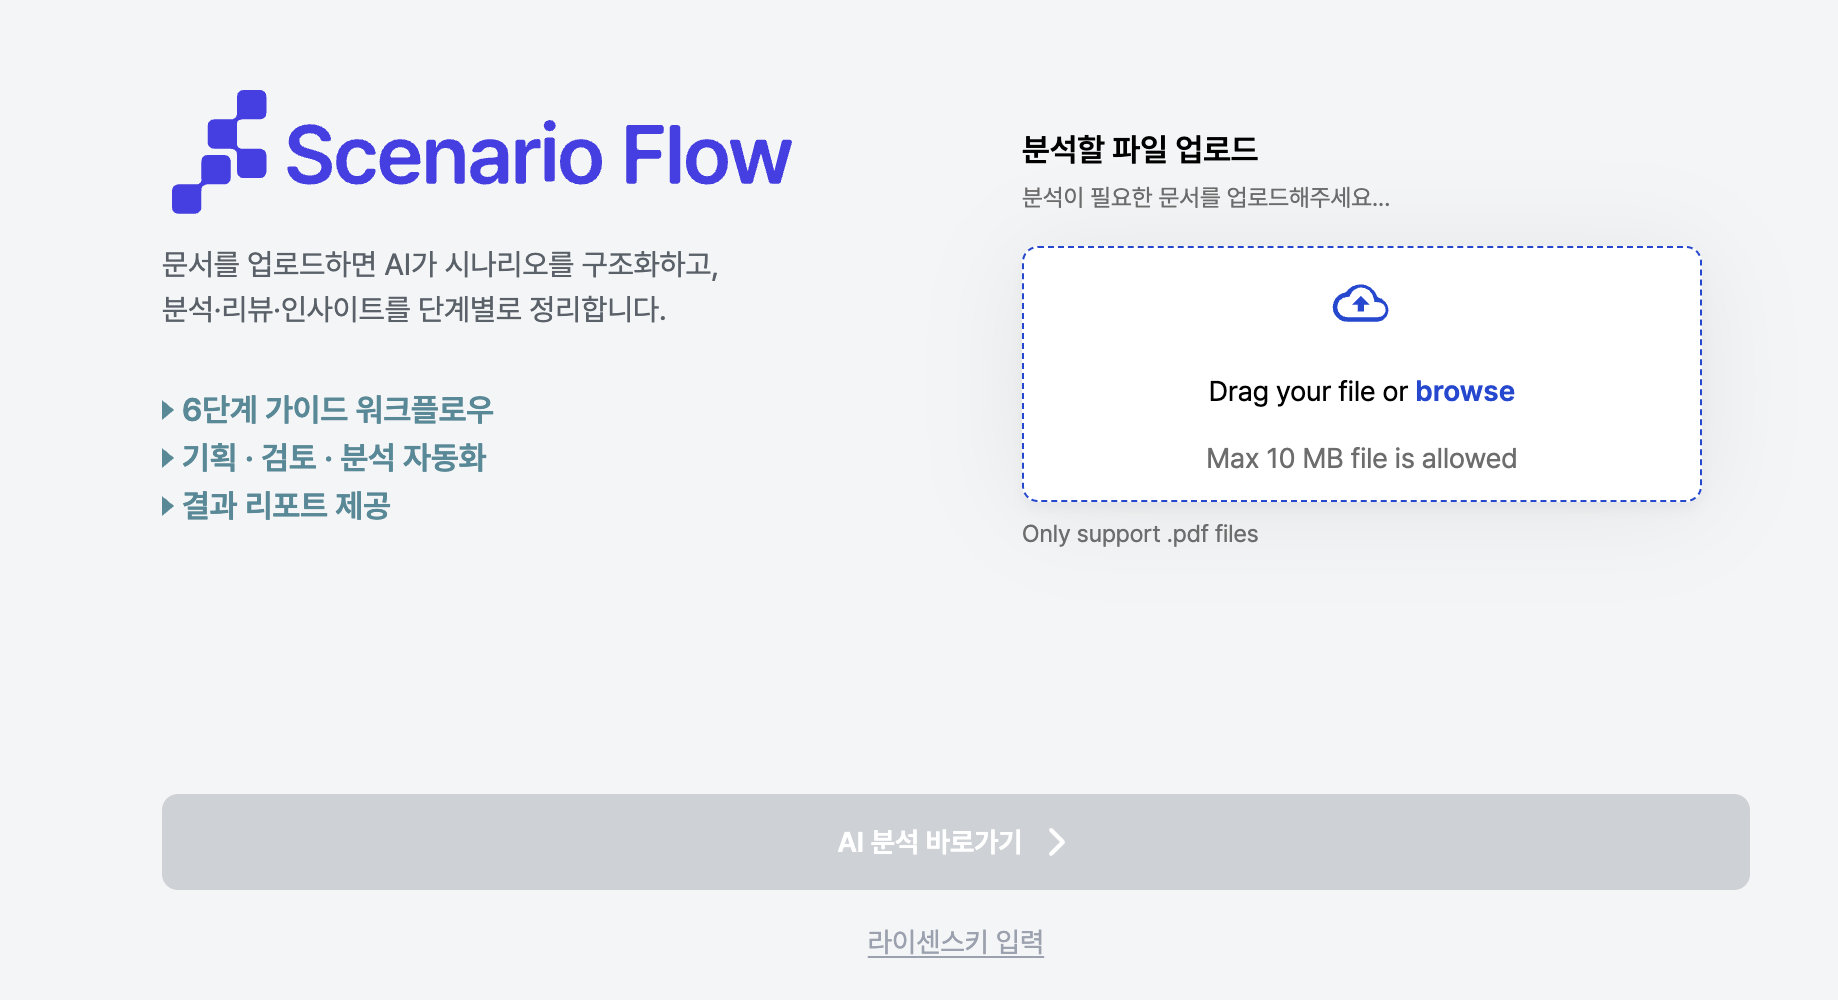The width and height of the screenshot is (1838, 1000).
Task: Click the 분석할 파일 업로드 heading
Action: coord(1139,150)
